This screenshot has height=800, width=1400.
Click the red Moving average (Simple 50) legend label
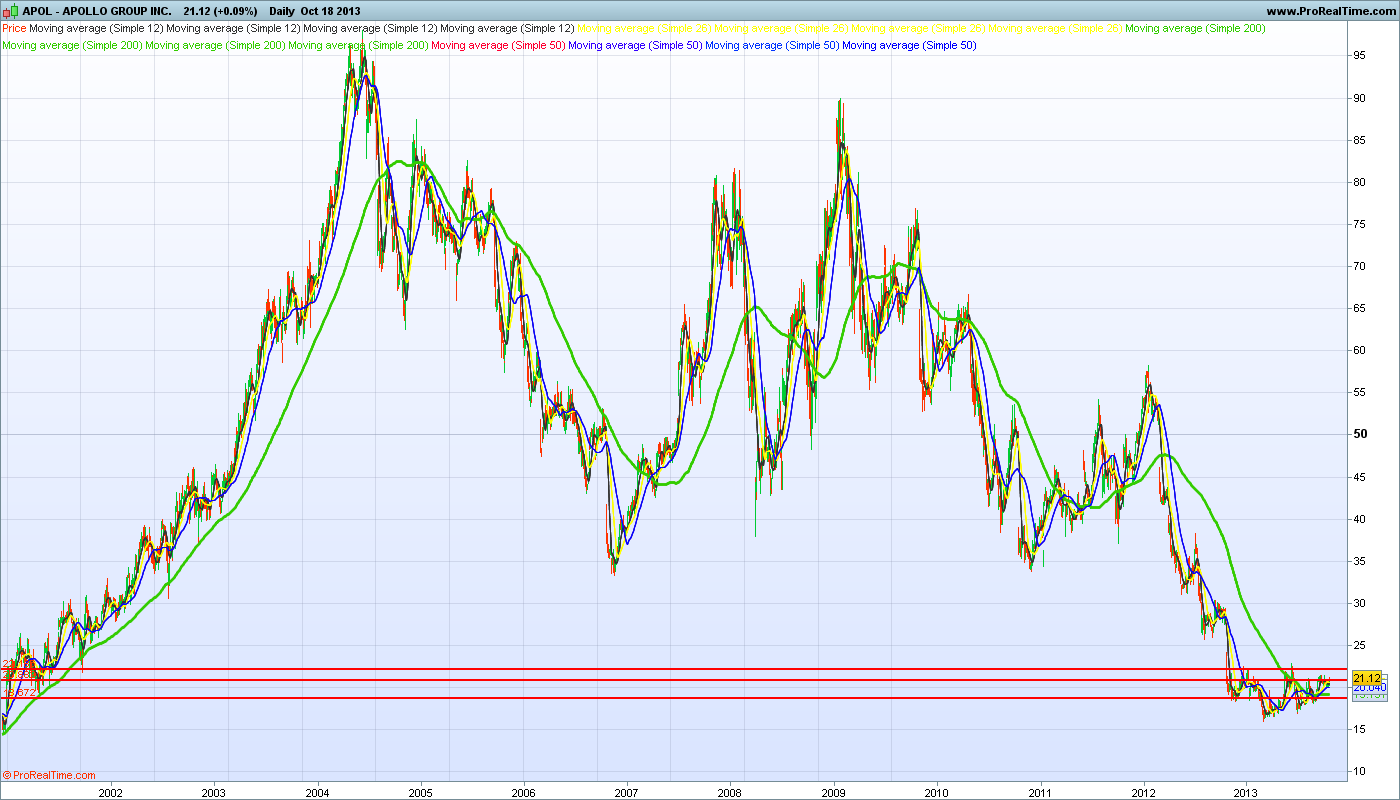(x=498, y=45)
